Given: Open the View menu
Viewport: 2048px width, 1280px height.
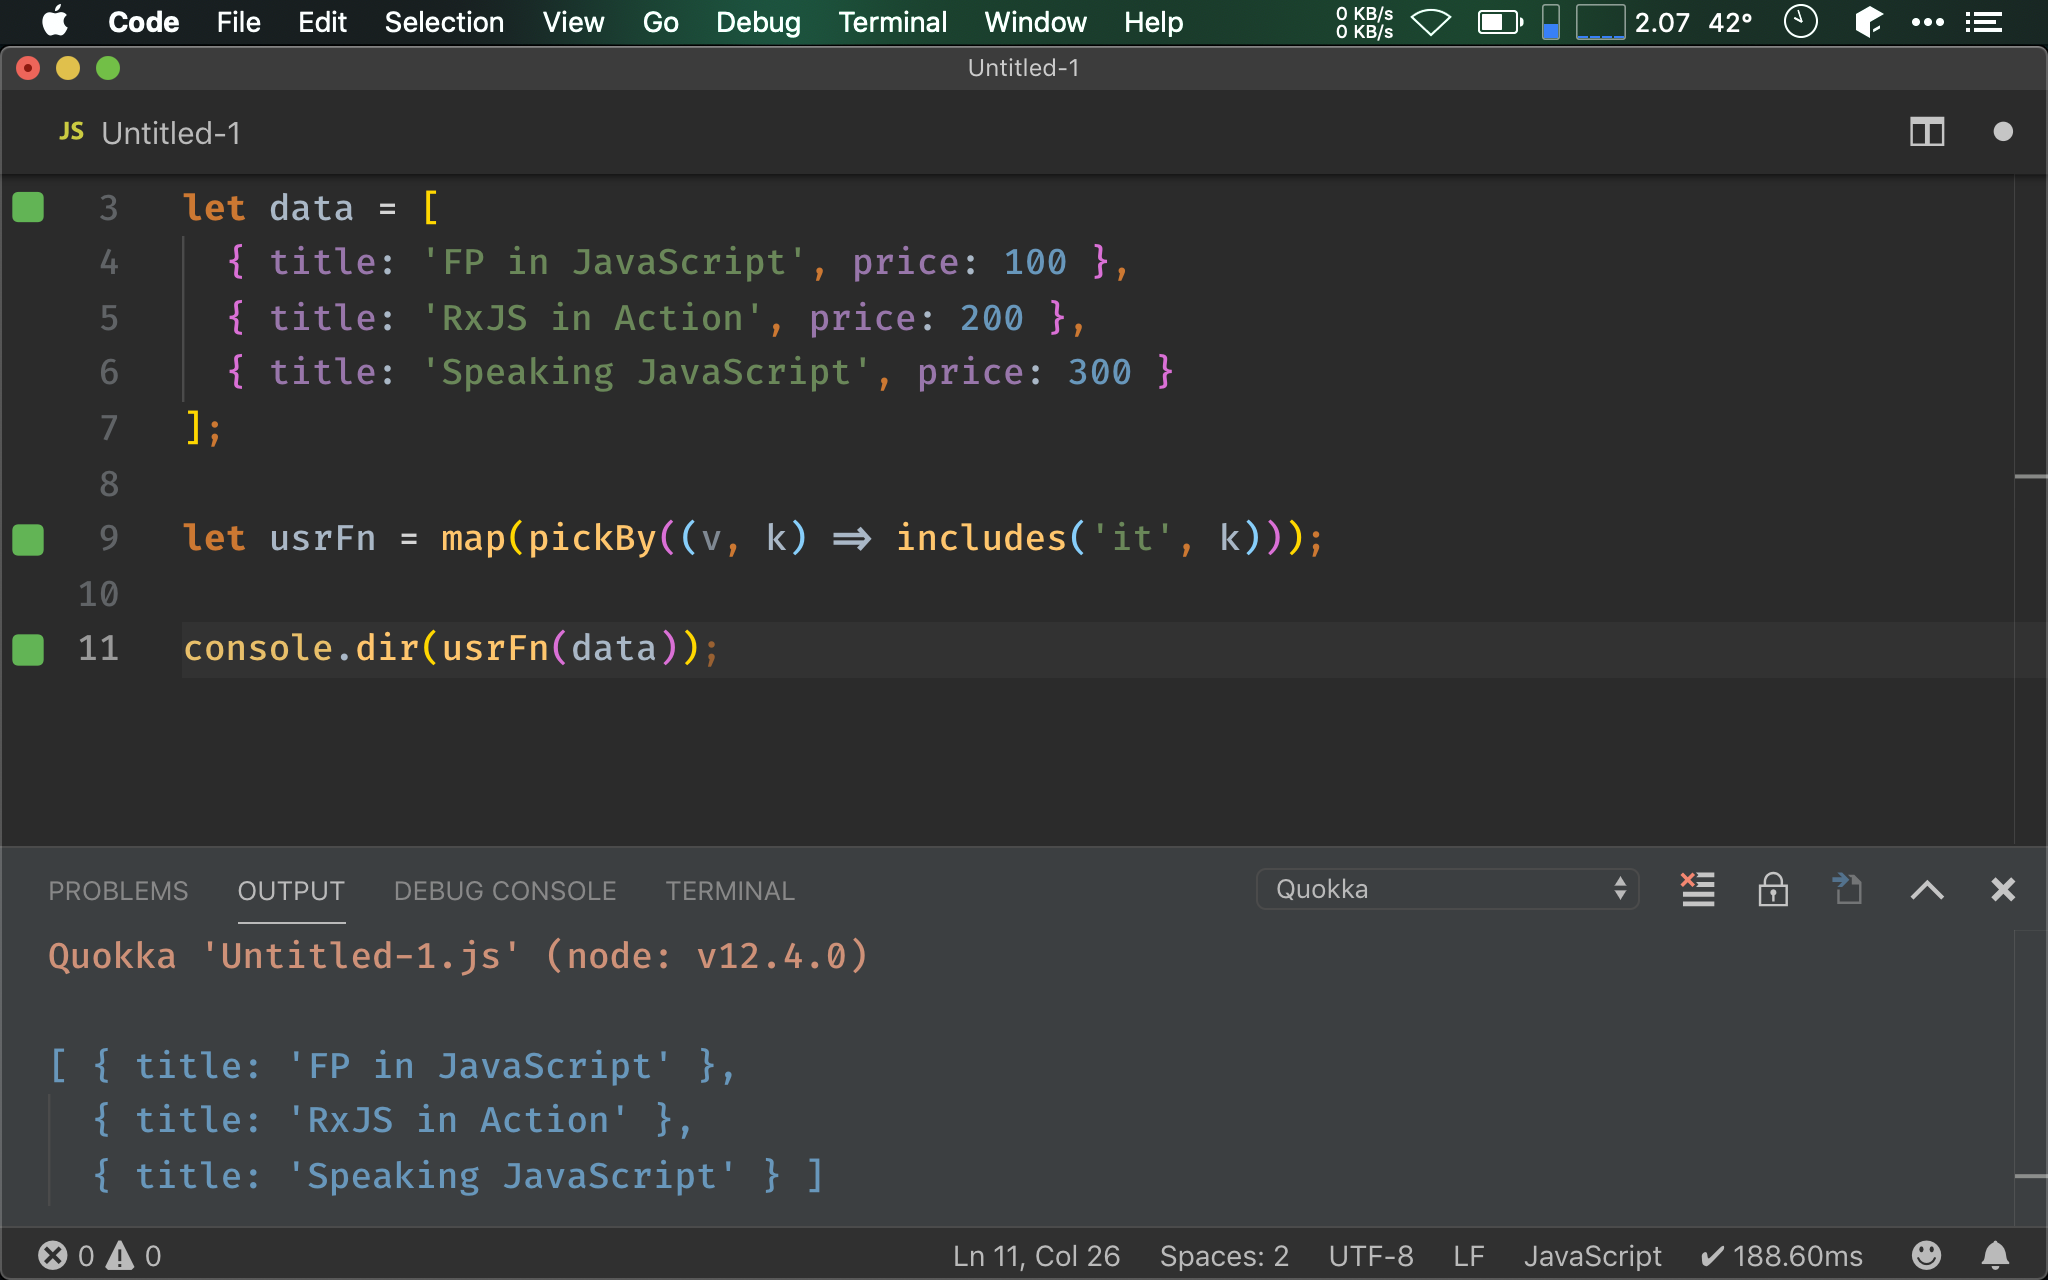Looking at the screenshot, I should point(573,22).
